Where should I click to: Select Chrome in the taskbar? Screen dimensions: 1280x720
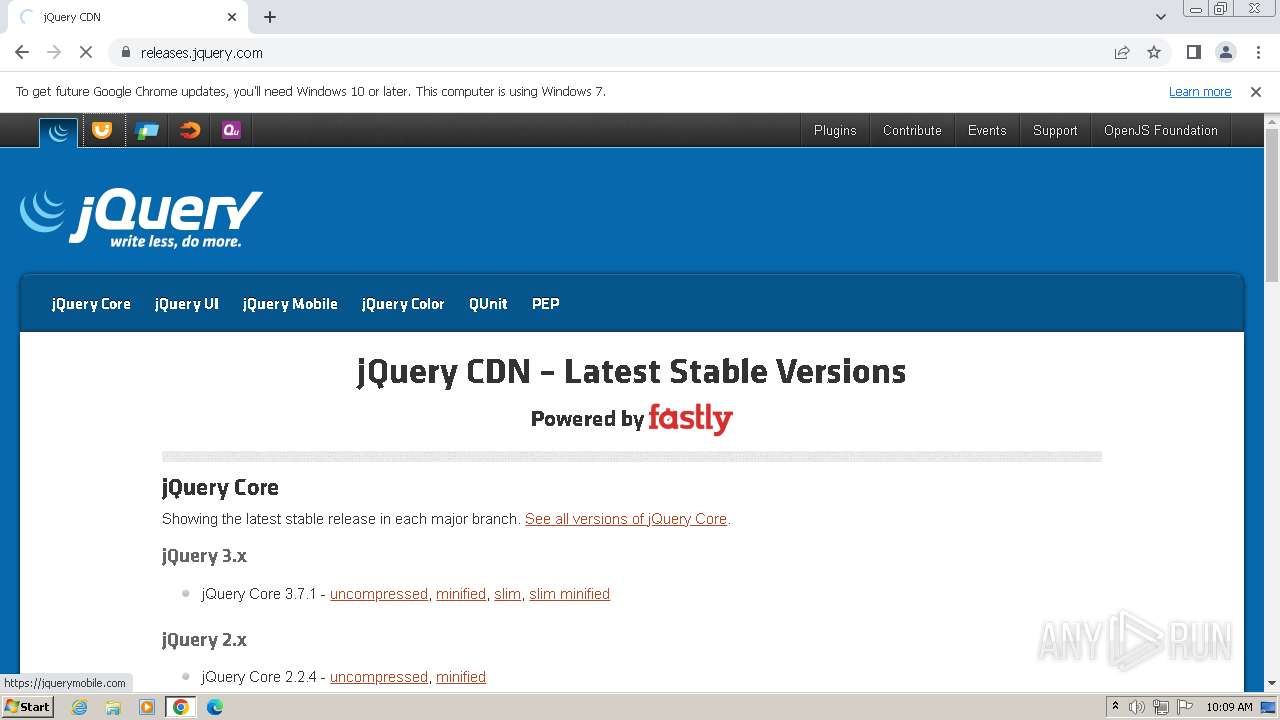[x=181, y=707]
